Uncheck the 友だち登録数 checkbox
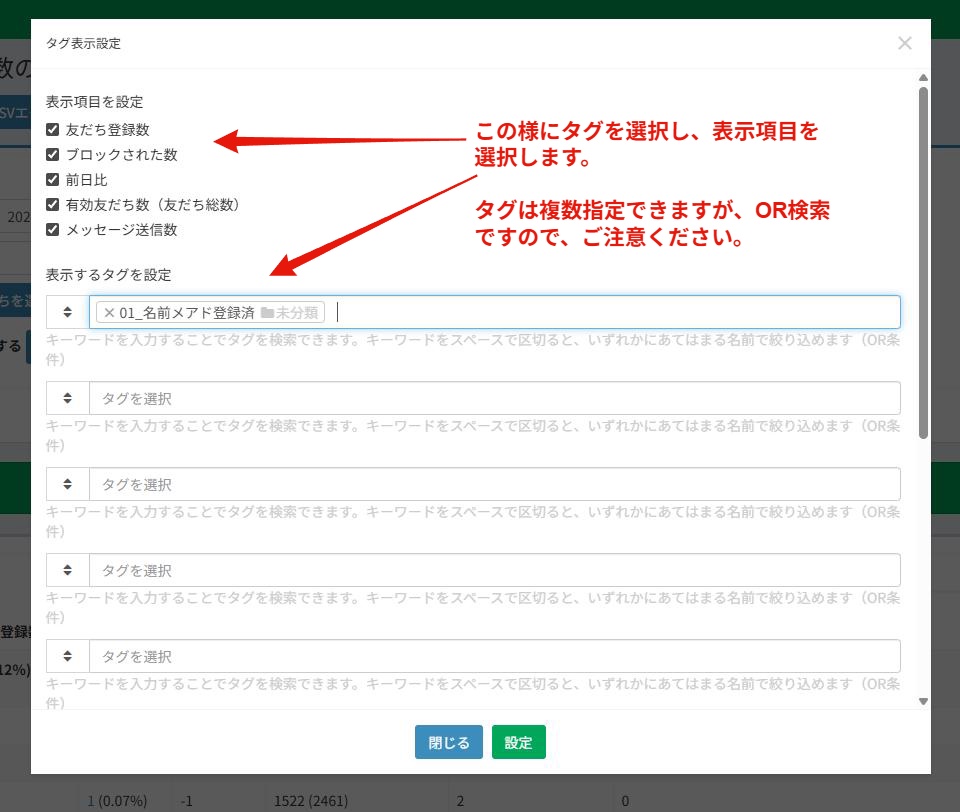This screenshot has height=812, width=960. point(53,130)
